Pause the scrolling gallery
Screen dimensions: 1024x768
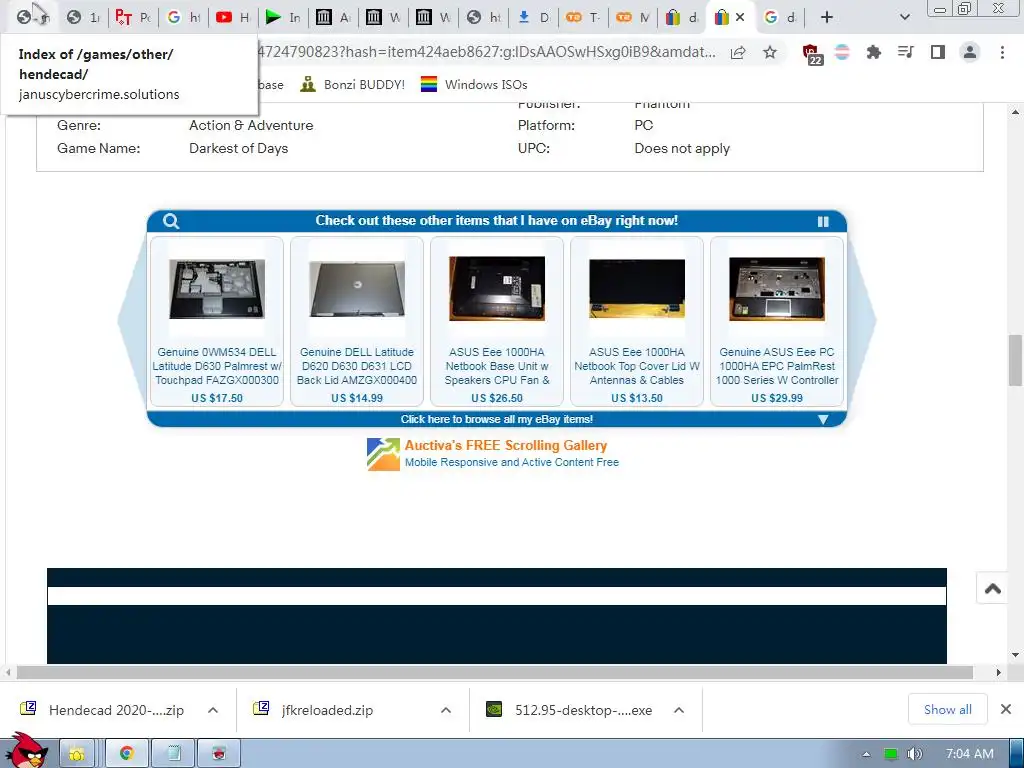pos(823,221)
